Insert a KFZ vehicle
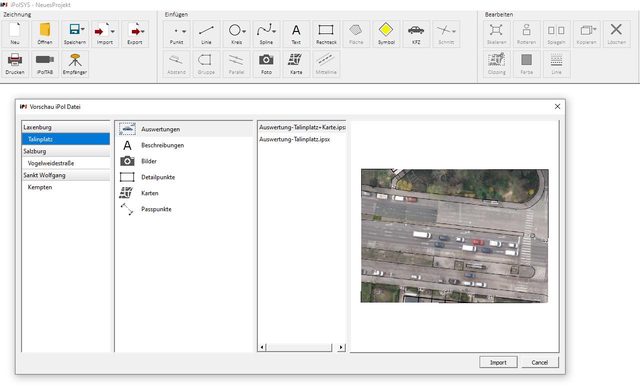Image resolution: width=640 pixels, height=387 pixels. pos(416,33)
